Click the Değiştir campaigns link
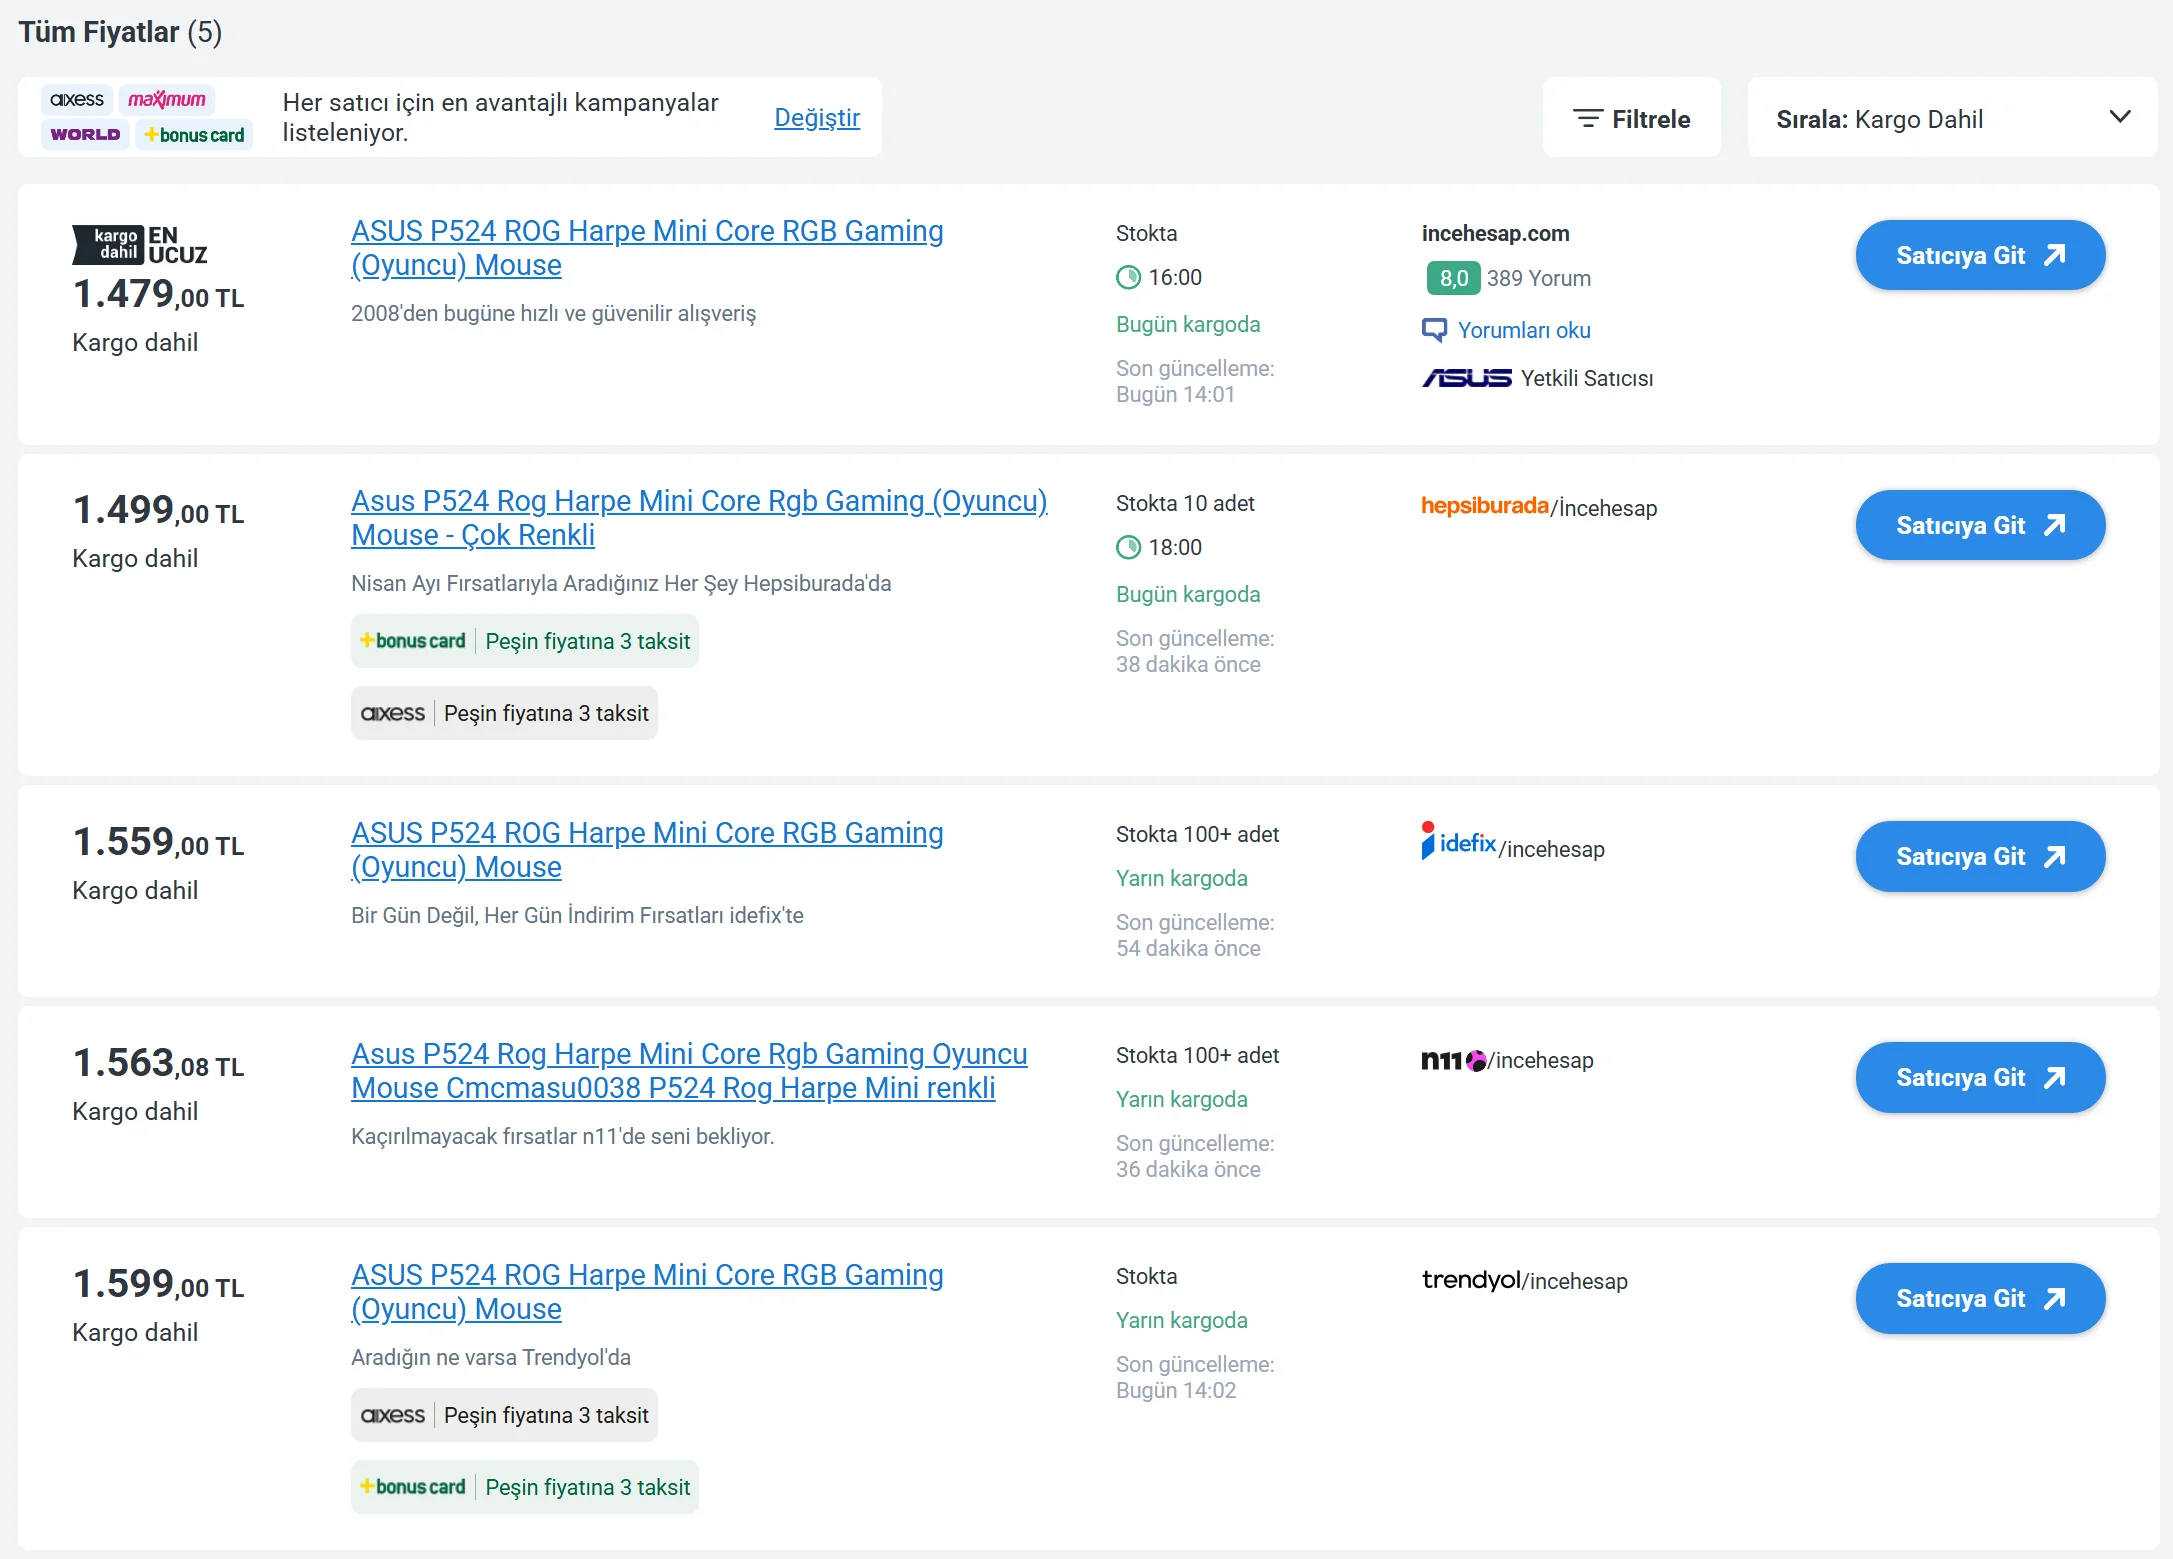Viewport: 2173px width, 1559px height. tap(816, 118)
